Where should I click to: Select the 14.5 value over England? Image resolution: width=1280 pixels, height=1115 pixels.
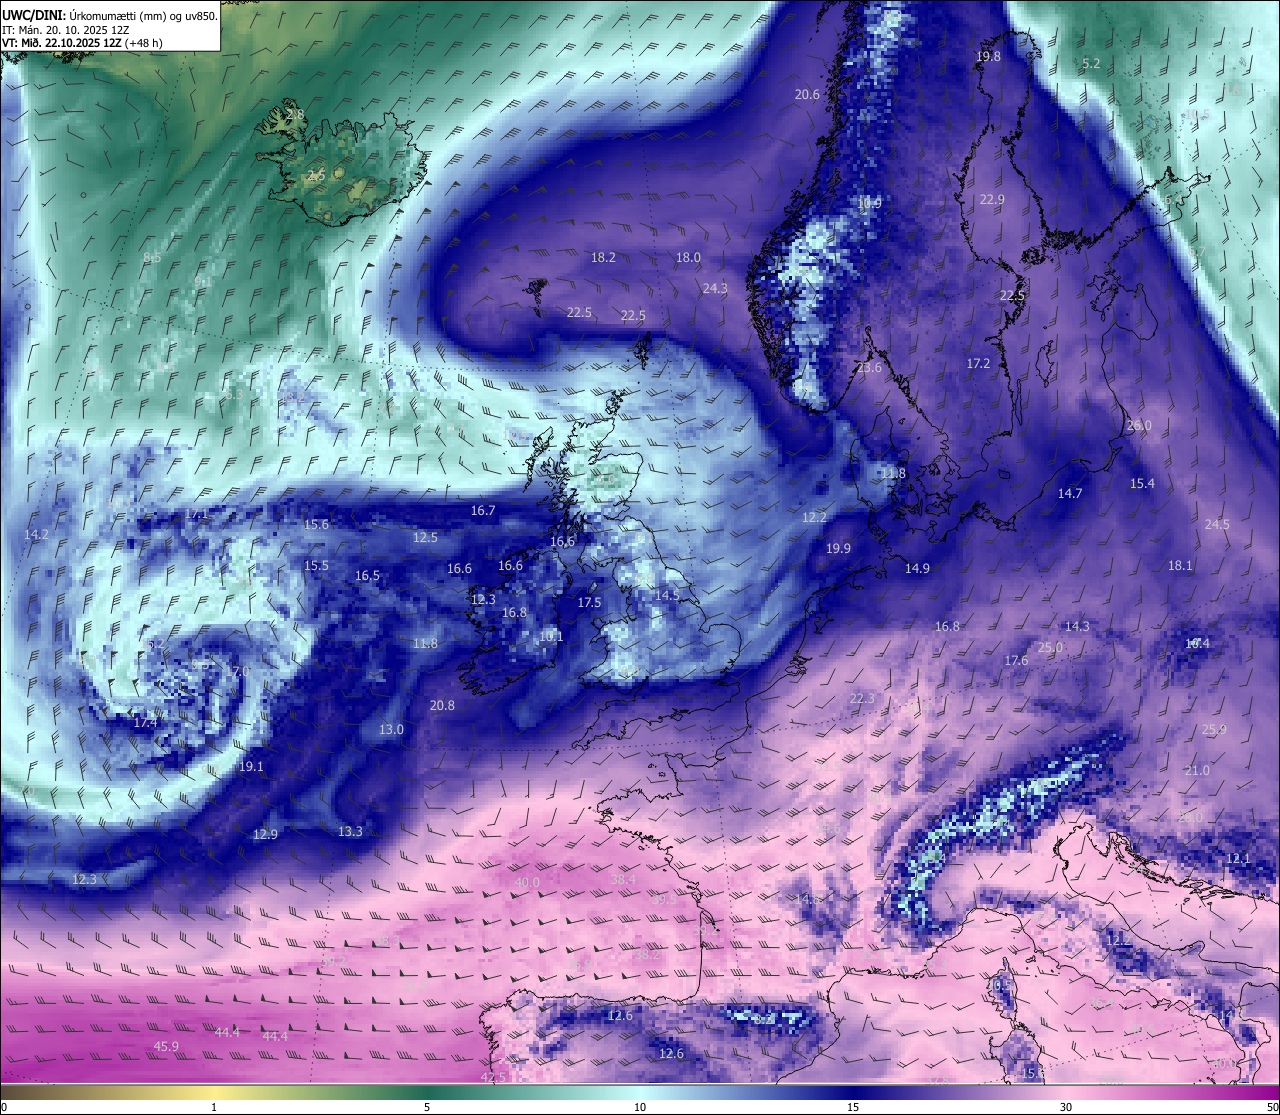pos(667,595)
